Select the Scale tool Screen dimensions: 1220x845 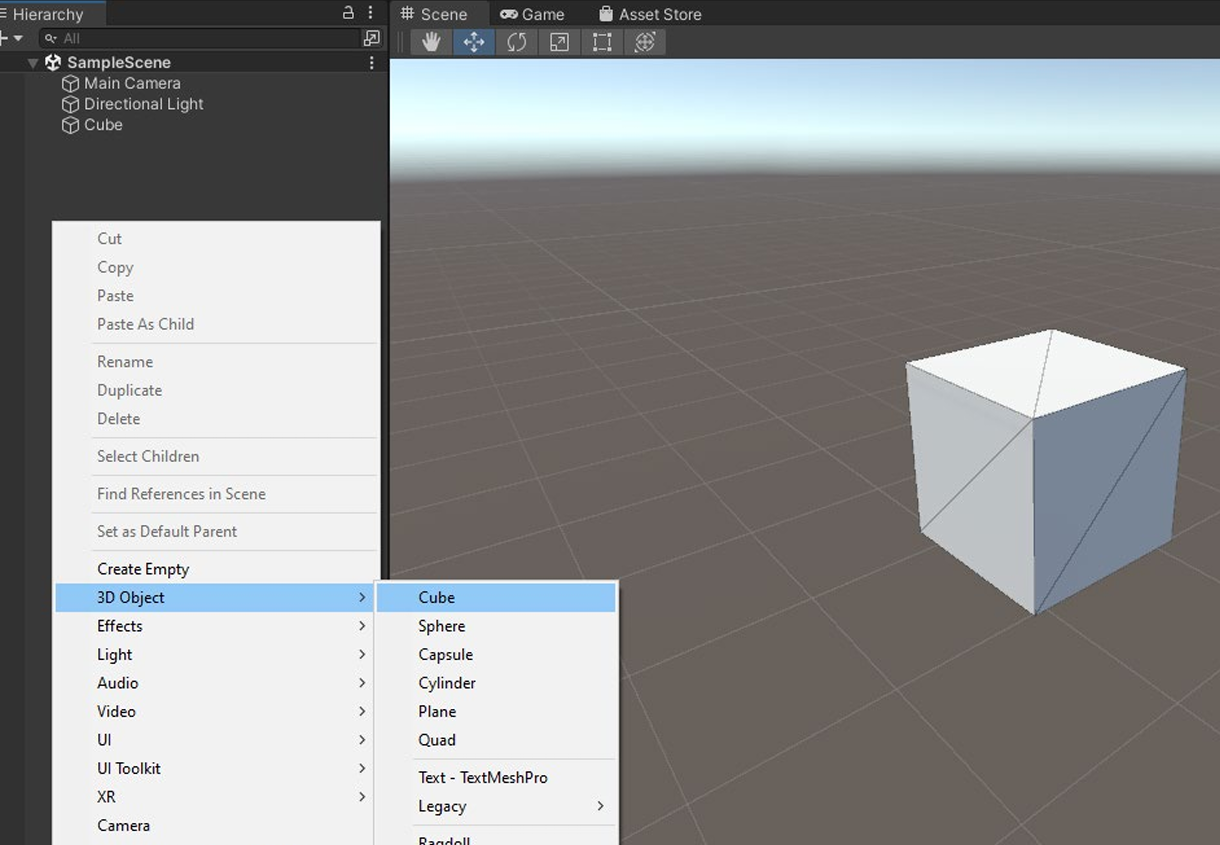coord(560,42)
